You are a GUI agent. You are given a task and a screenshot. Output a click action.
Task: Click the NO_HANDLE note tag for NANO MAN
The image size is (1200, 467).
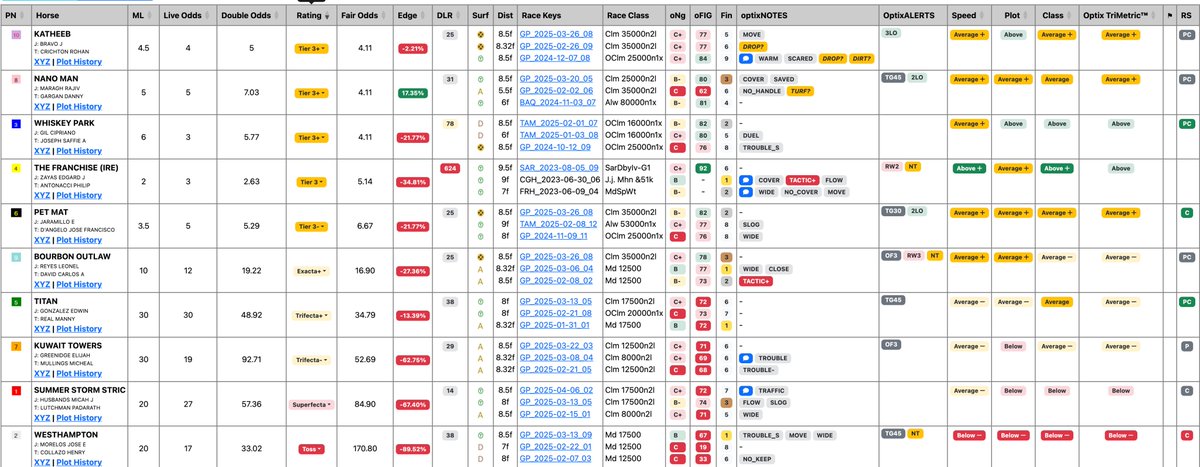click(x=763, y=91)
